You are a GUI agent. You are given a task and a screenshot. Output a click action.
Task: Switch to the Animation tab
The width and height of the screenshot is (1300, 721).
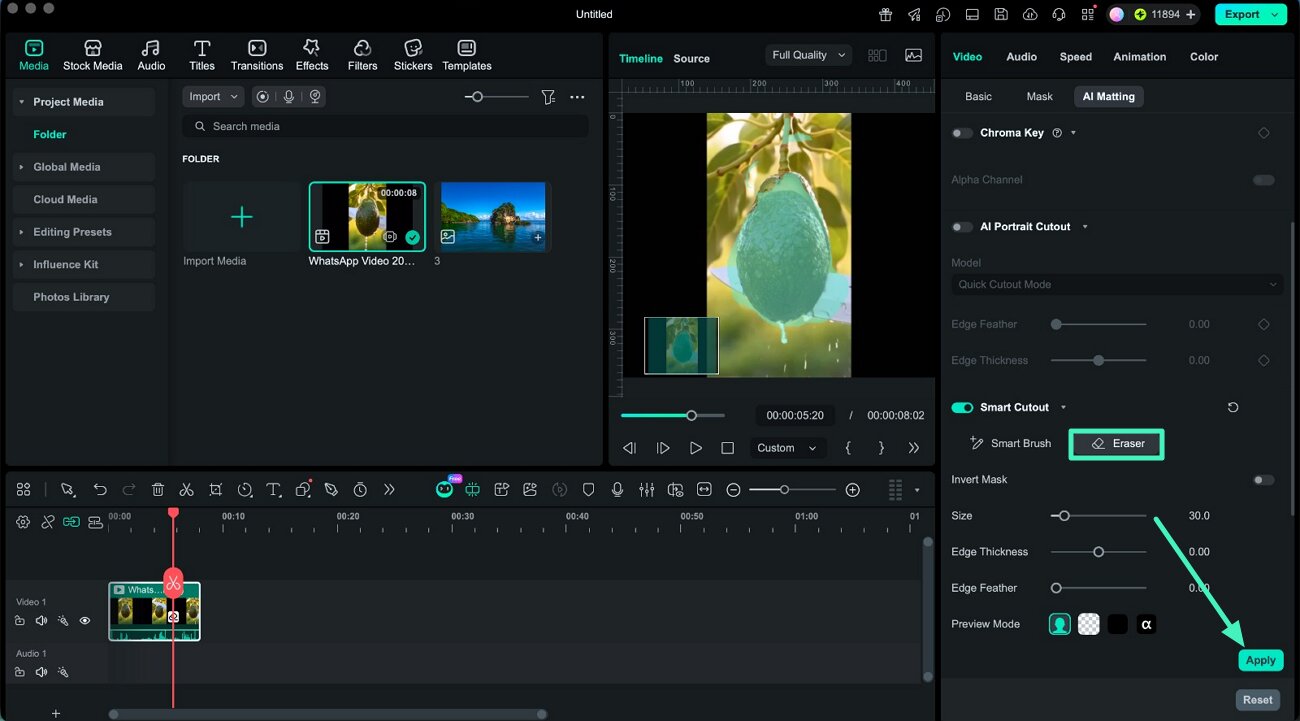(1140, 57)
